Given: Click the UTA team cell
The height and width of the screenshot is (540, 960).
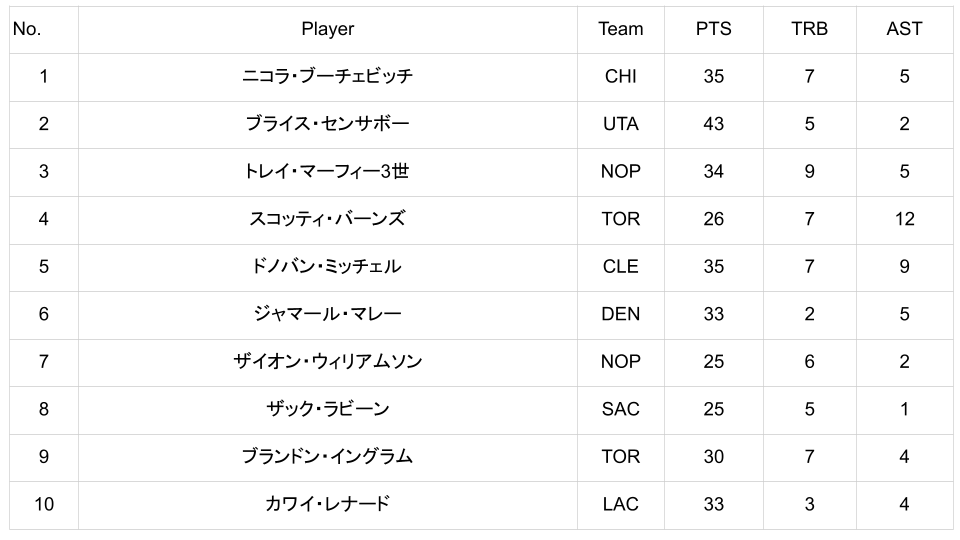Looking at the screenshot, I should tap(620, 124).
